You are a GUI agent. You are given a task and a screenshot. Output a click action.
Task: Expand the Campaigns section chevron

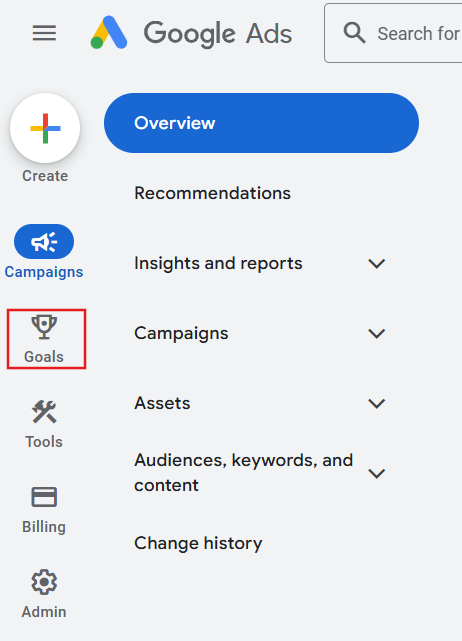click(377, 333)
